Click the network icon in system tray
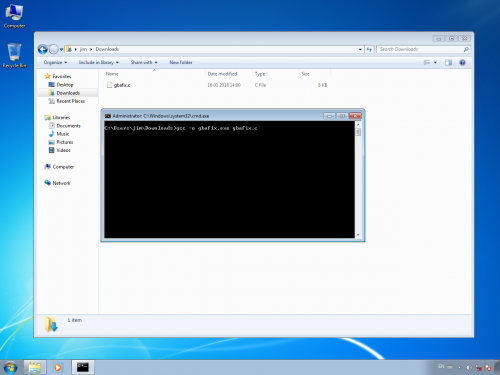This screenshot has width=500, height=375. [479, 368]
